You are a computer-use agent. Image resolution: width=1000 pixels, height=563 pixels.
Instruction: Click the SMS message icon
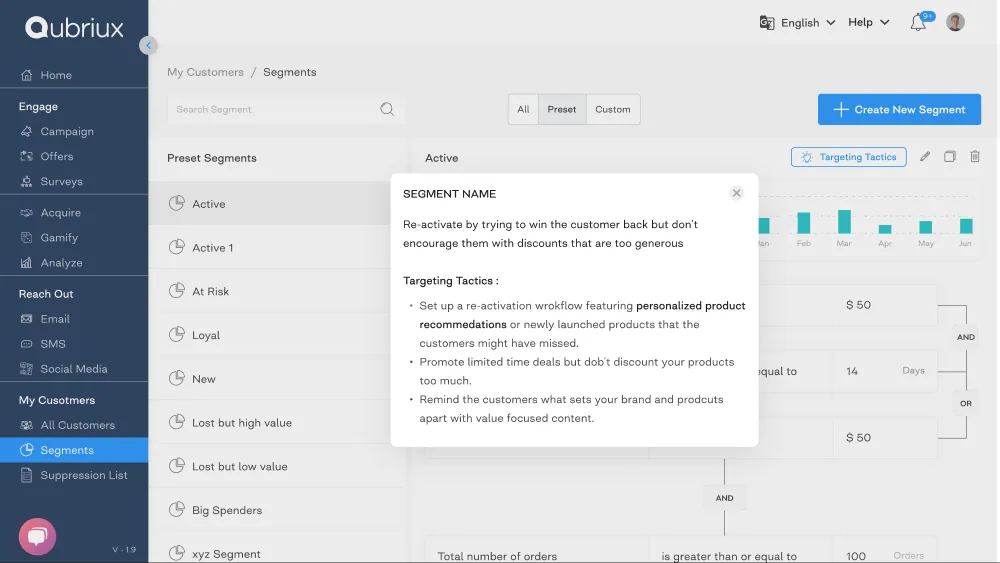pos(26,344)
